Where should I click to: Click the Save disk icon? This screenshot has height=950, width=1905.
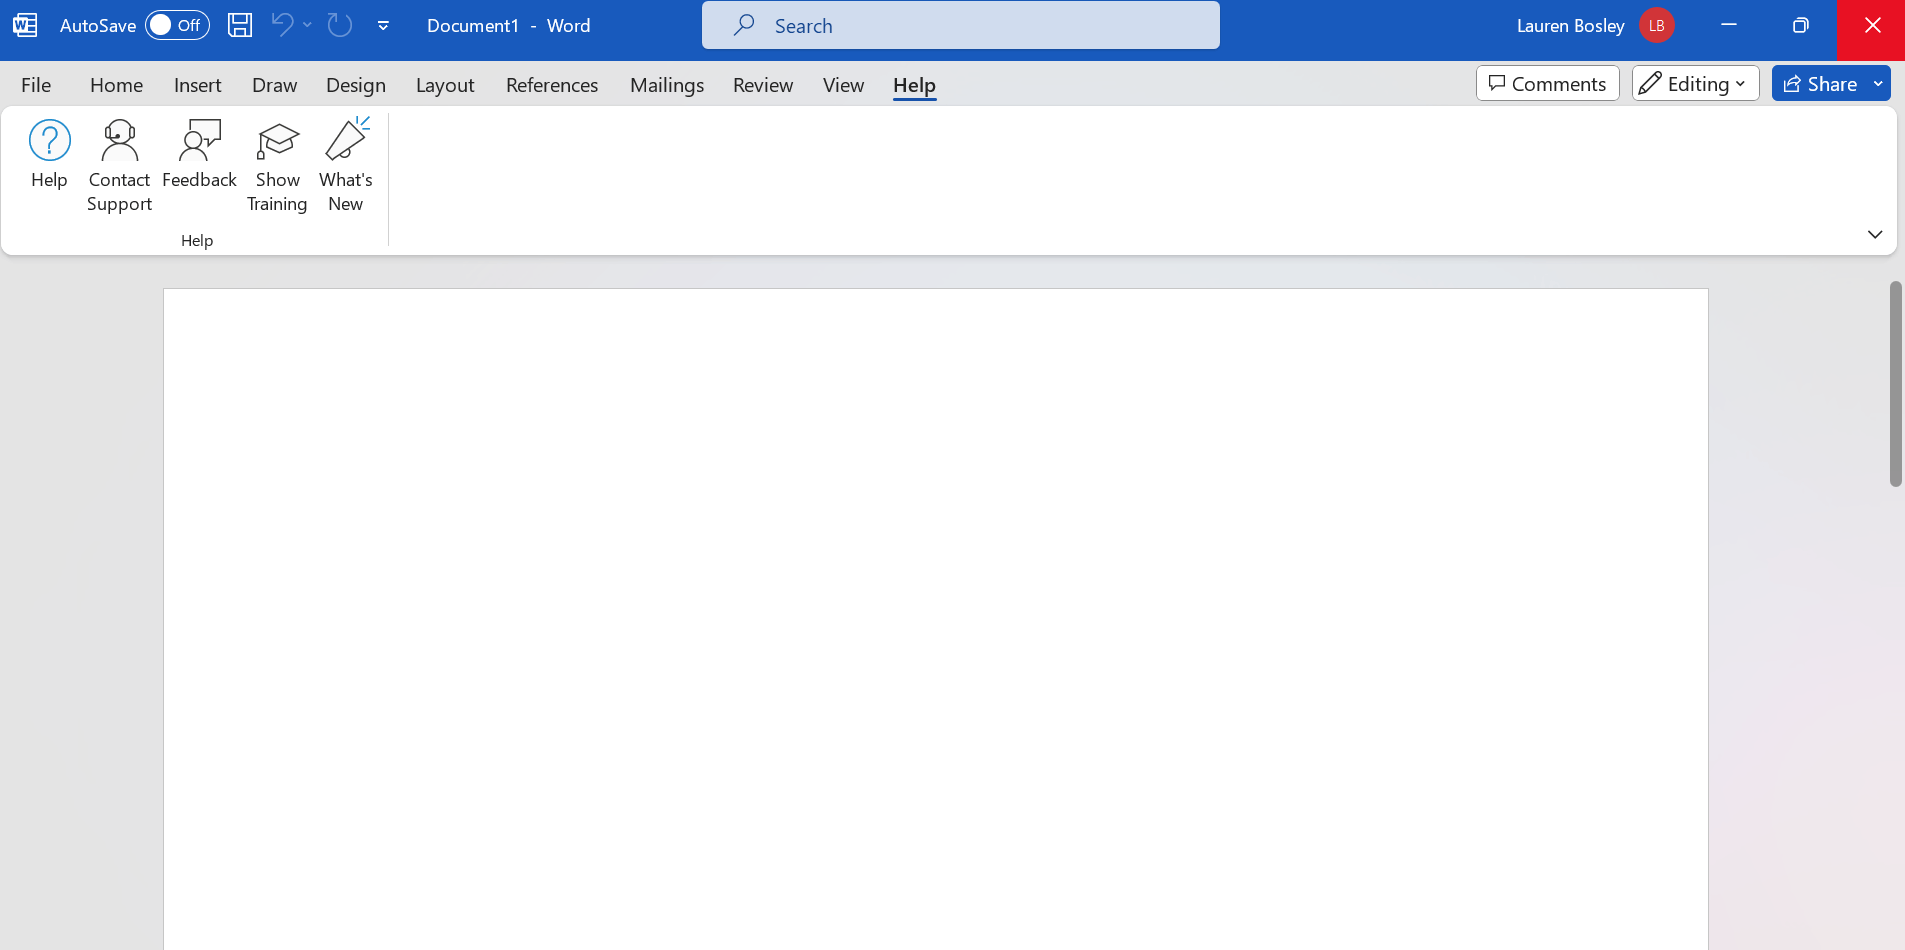(240, 25)
